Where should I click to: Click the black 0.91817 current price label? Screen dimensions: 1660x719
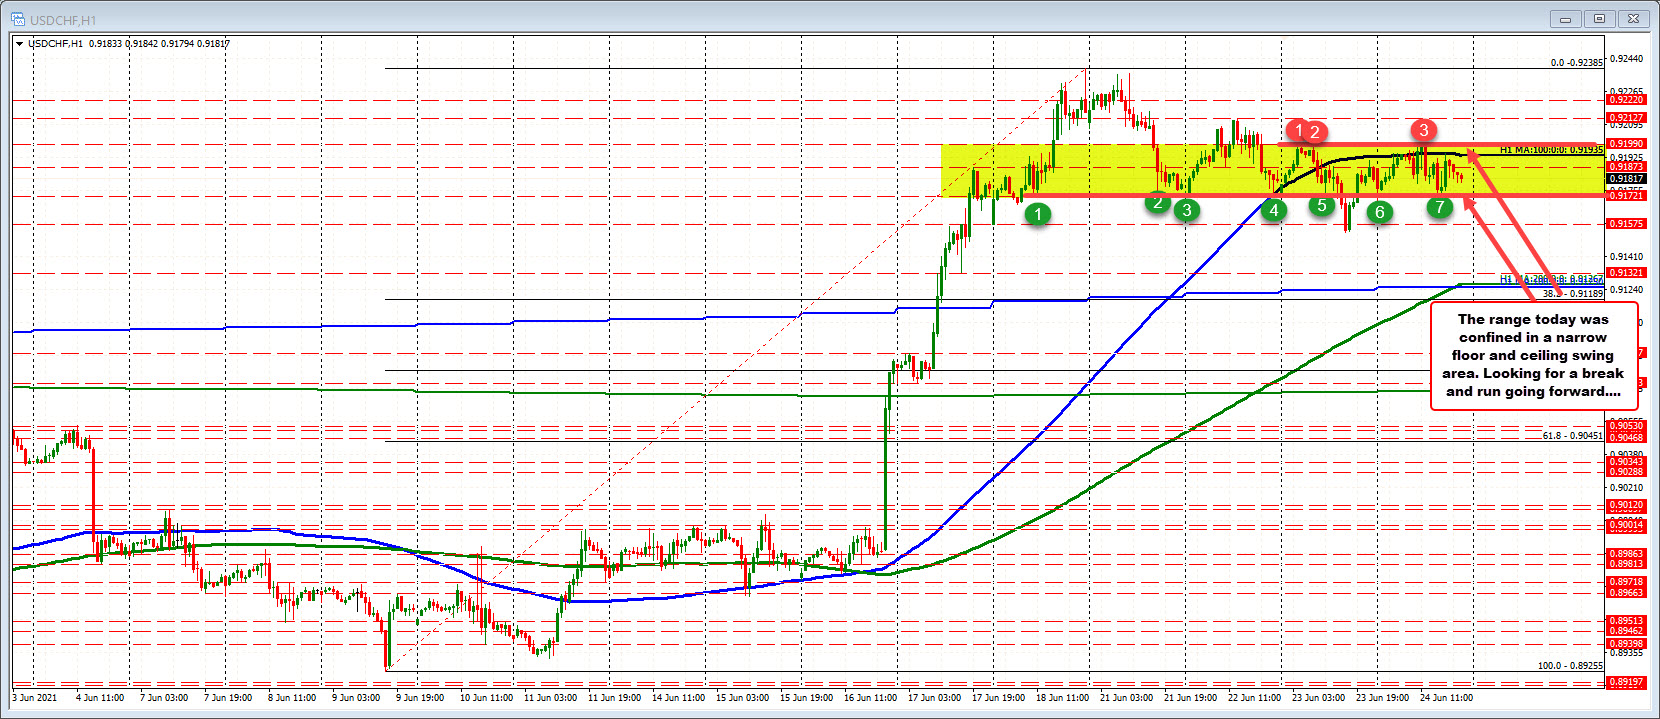(1626, 179)
